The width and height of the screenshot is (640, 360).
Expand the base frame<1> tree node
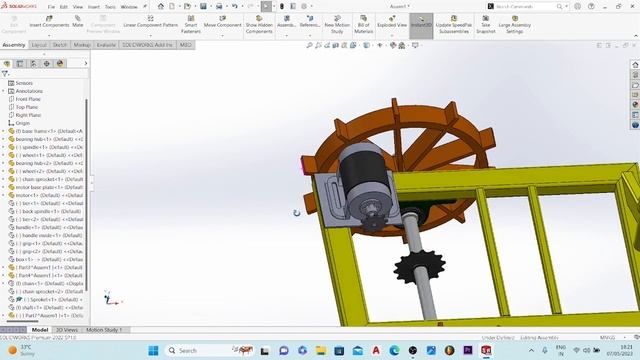click(x=4, y=131)
